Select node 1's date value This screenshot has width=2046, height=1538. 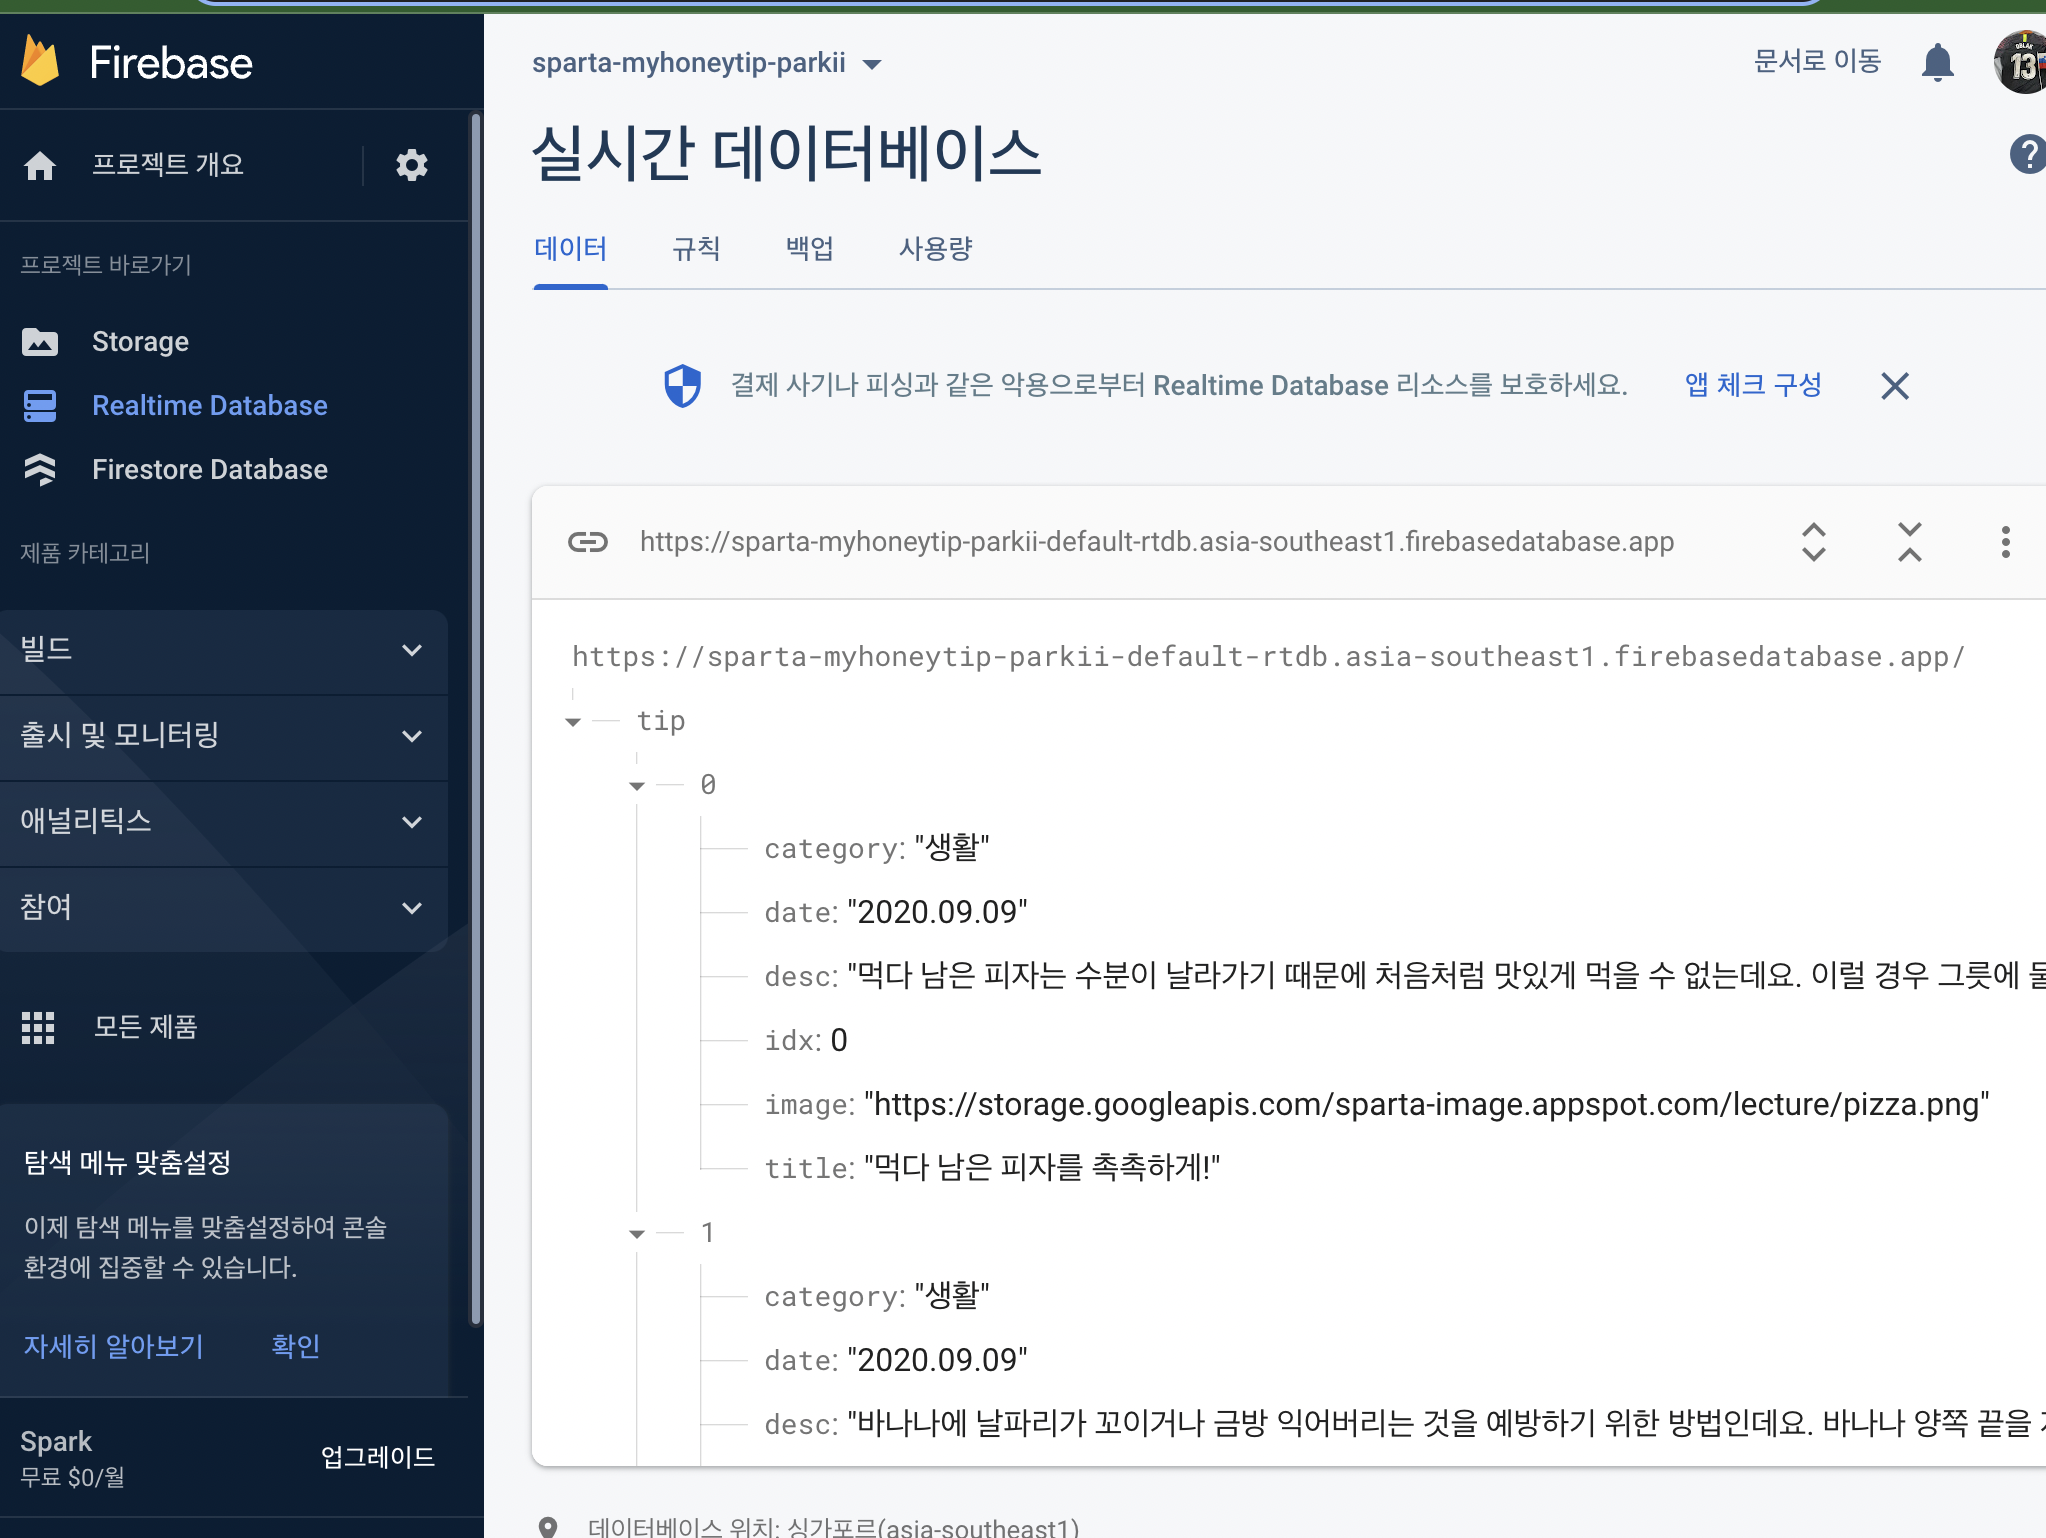937,1360
